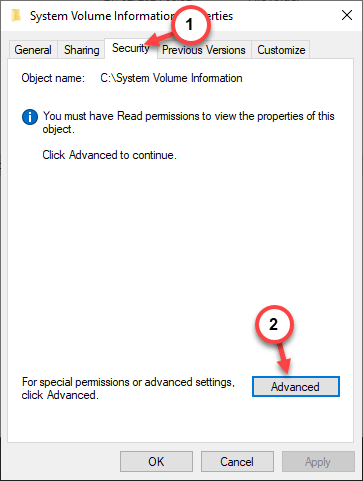Confirm with the OK button
This screenshot has width=363, height=481.
(156, 462)
